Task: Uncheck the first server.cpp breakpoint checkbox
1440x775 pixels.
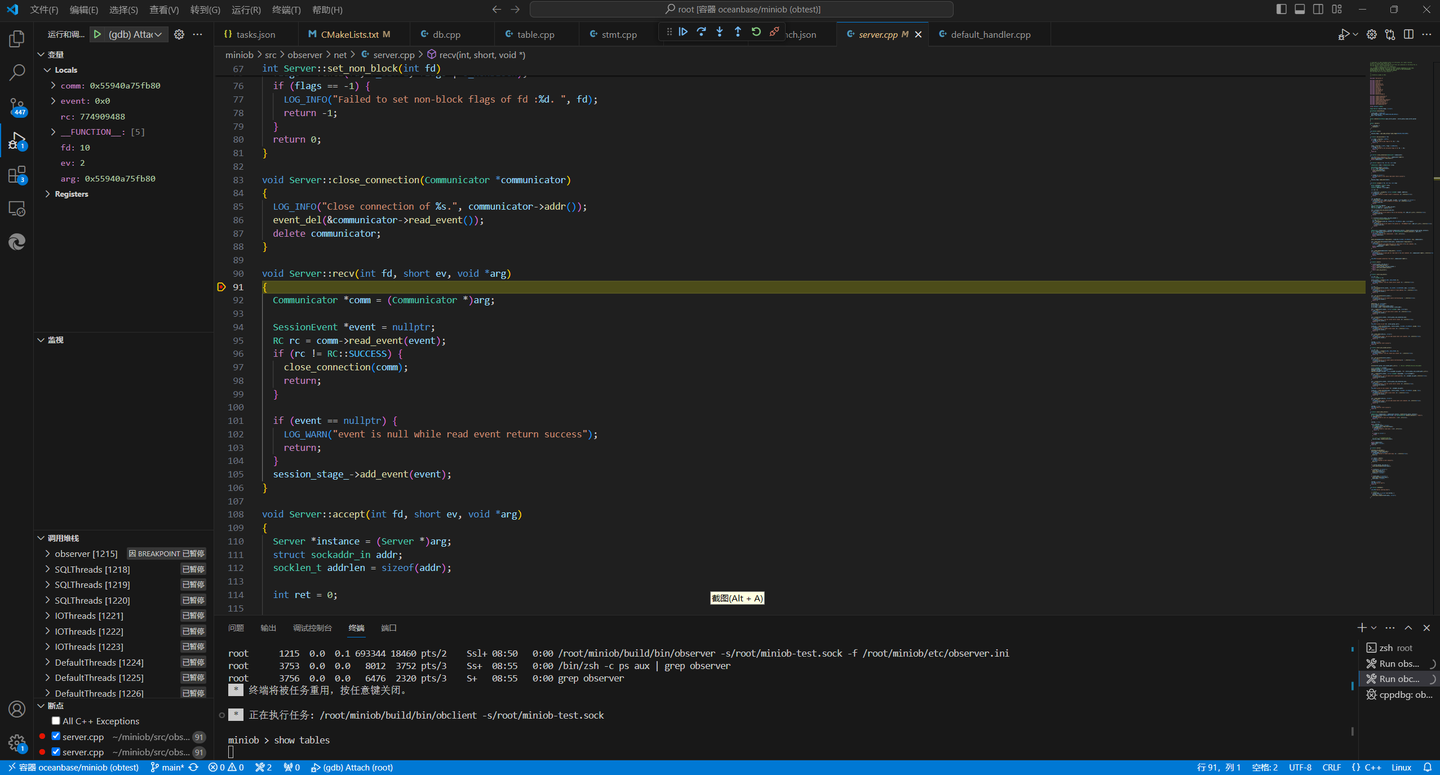Action: [x=56, y=737]
